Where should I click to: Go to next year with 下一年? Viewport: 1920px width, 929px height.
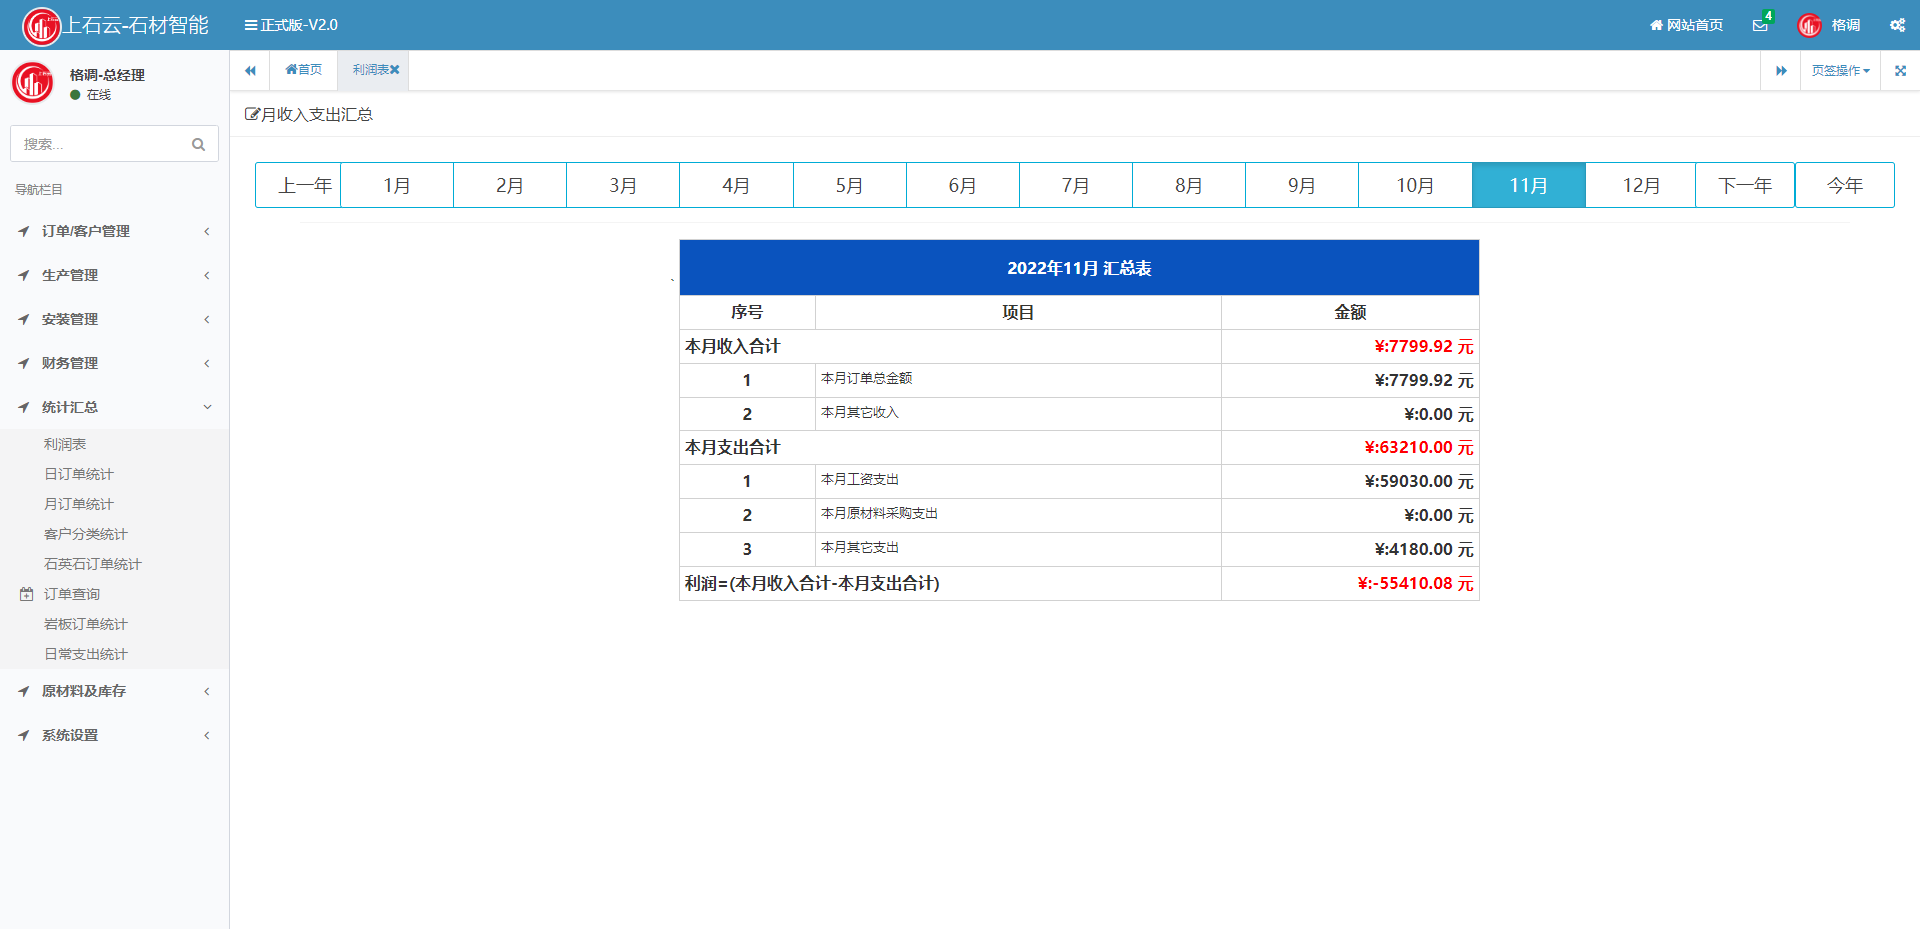point(1745,185)
